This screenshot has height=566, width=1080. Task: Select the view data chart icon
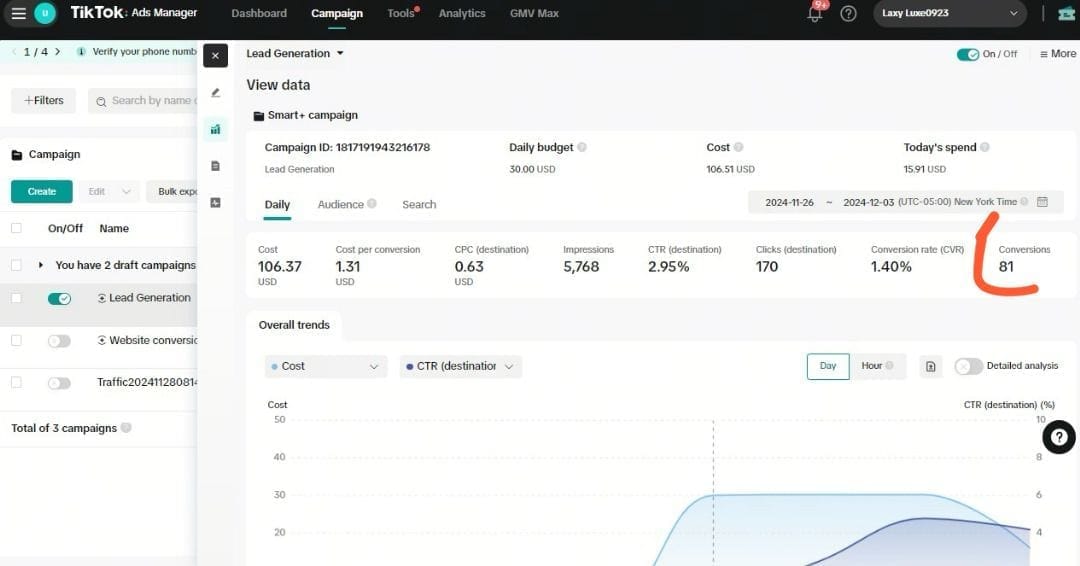pyautogui.click(x=216, y=129)
